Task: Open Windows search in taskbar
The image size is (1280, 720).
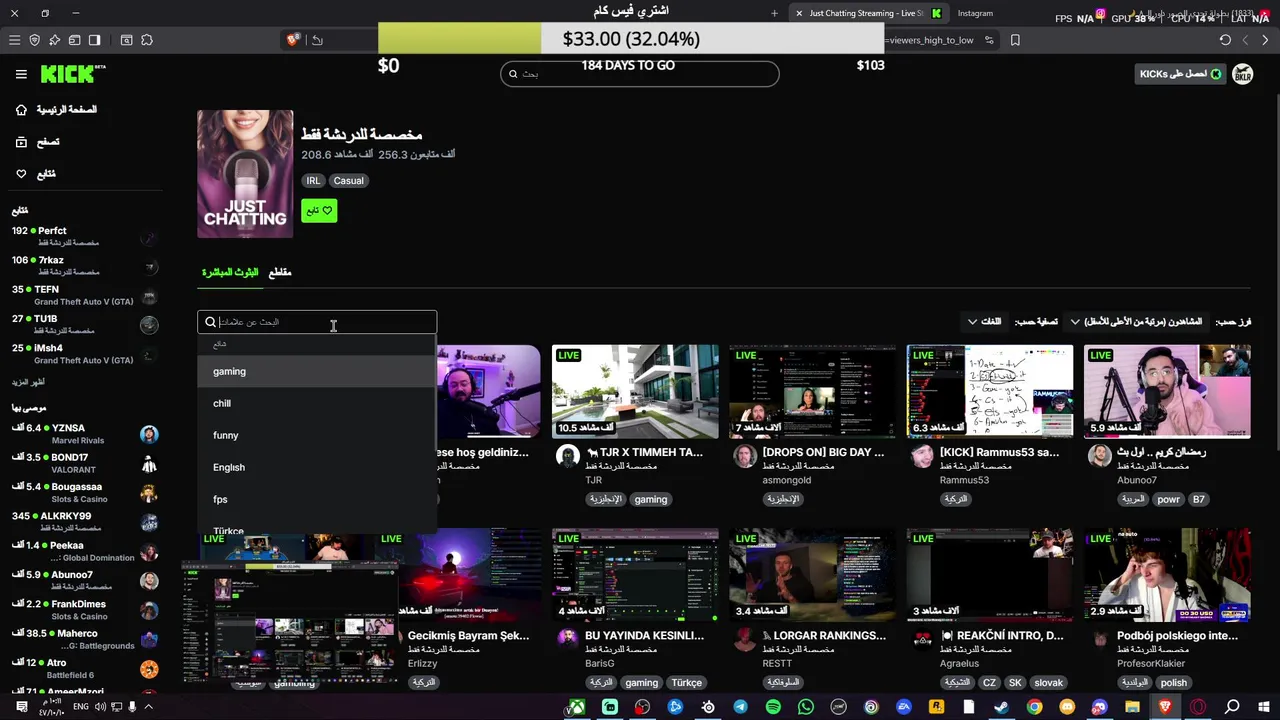Action: click(1232, 707)
